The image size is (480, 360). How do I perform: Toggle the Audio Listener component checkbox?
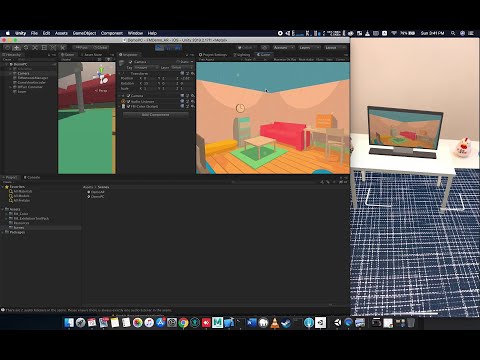pos(128,101)
